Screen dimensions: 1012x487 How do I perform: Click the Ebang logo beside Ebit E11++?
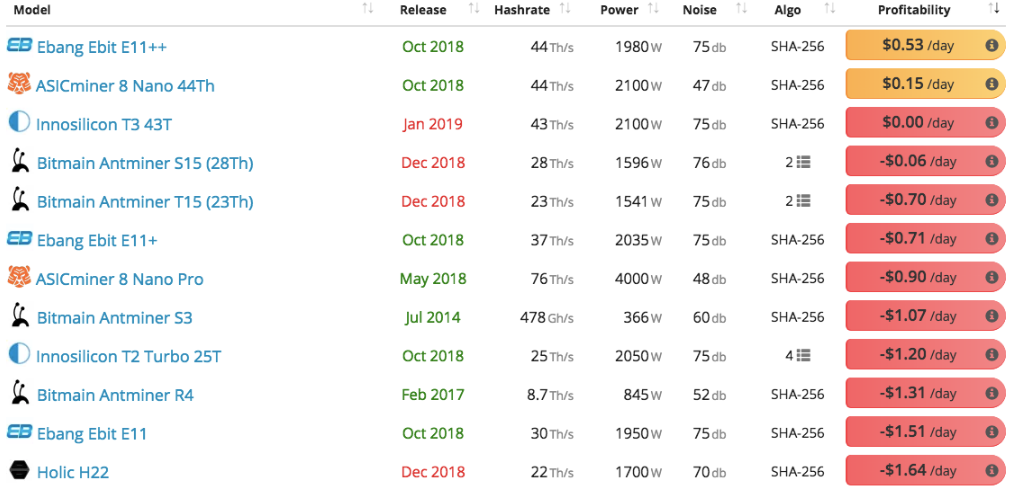coord(19,45)
